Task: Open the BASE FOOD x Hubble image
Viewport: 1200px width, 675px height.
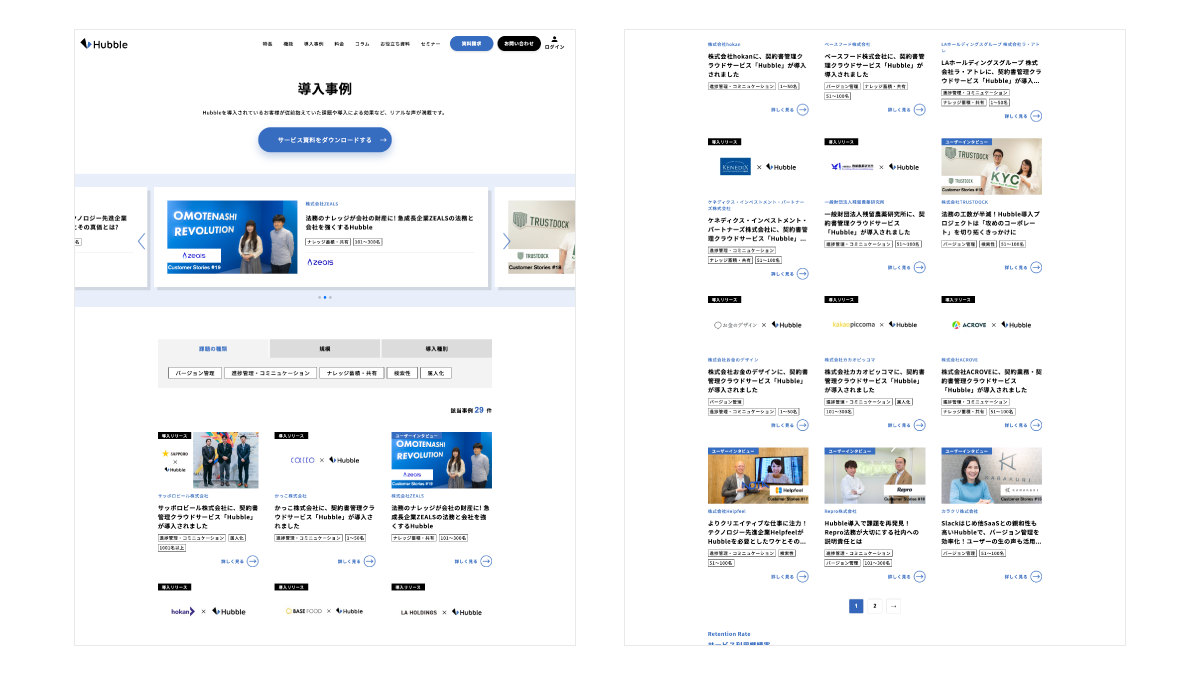Action: pos(325,611)
